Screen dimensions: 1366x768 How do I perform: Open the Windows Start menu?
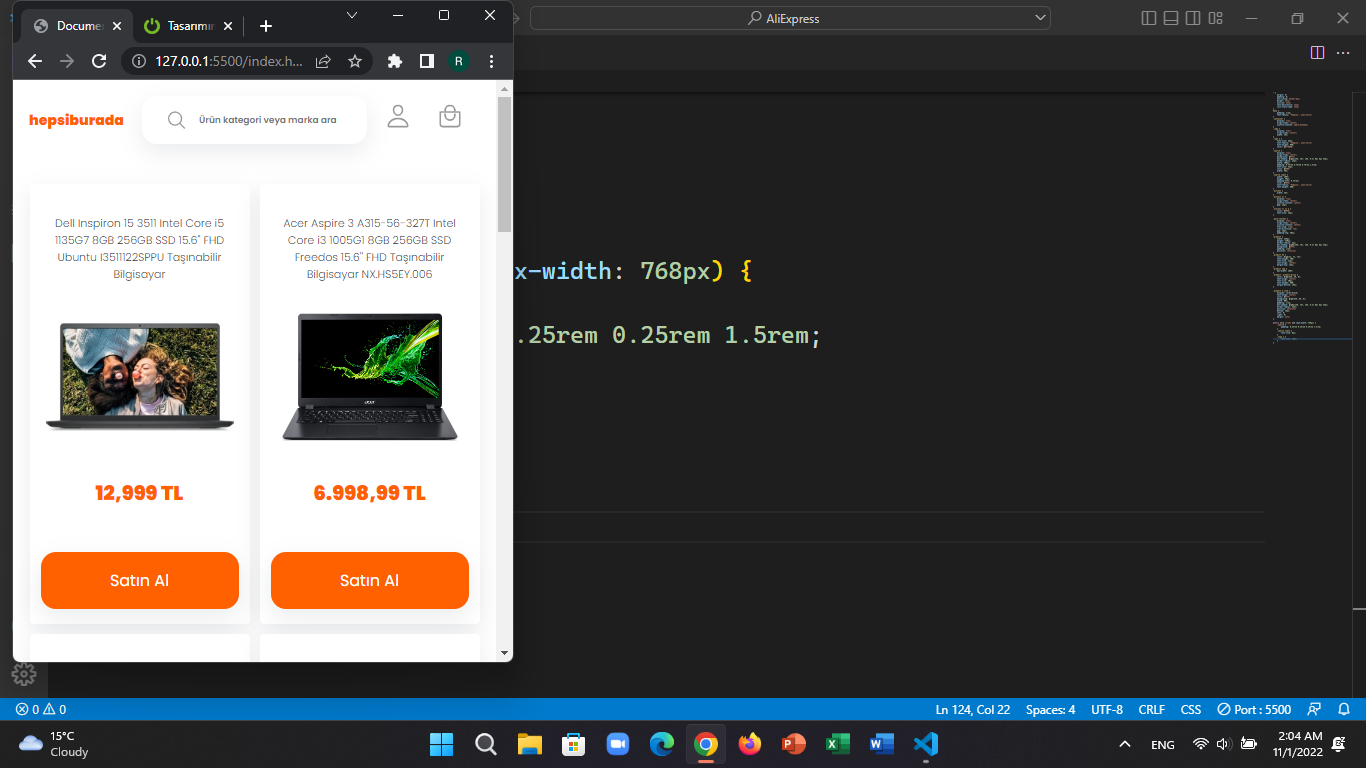(x=441, y=744)
